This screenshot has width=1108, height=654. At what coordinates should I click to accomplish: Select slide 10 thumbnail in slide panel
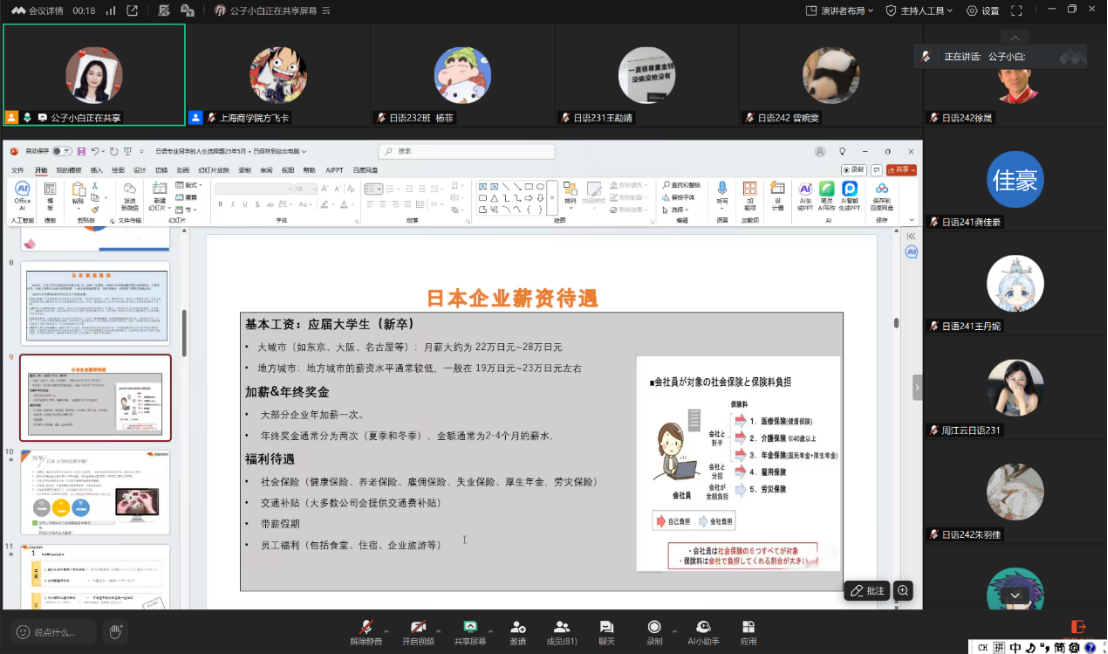point(96,491)
